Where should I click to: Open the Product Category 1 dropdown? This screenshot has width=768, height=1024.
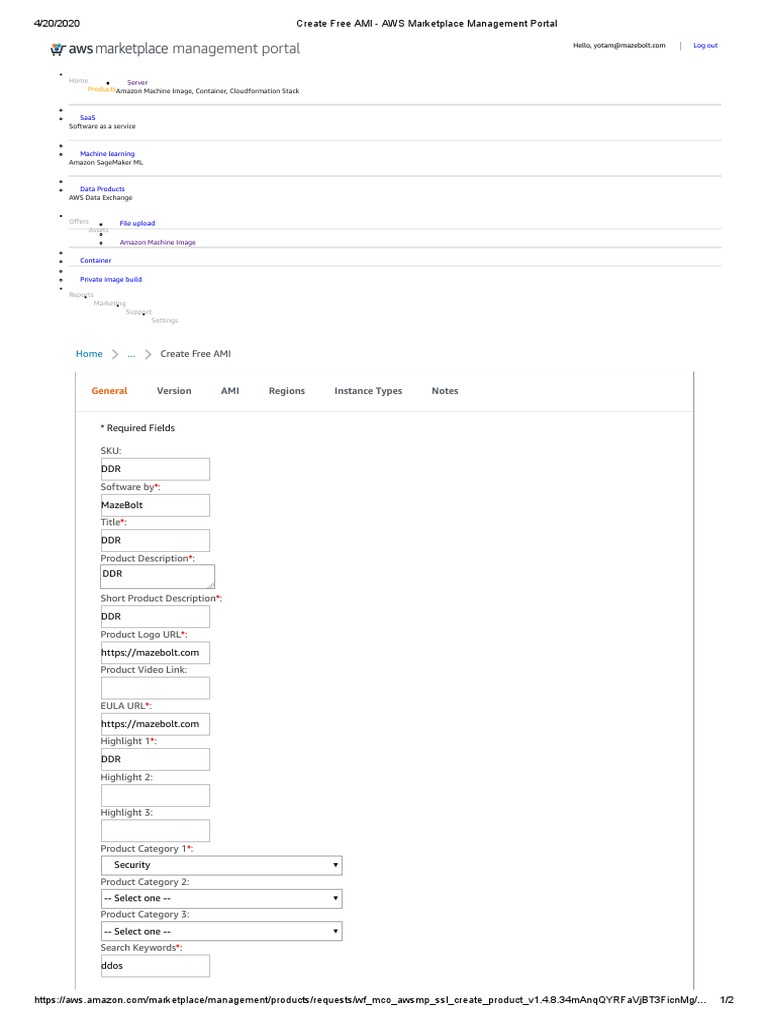click(221, 865)
